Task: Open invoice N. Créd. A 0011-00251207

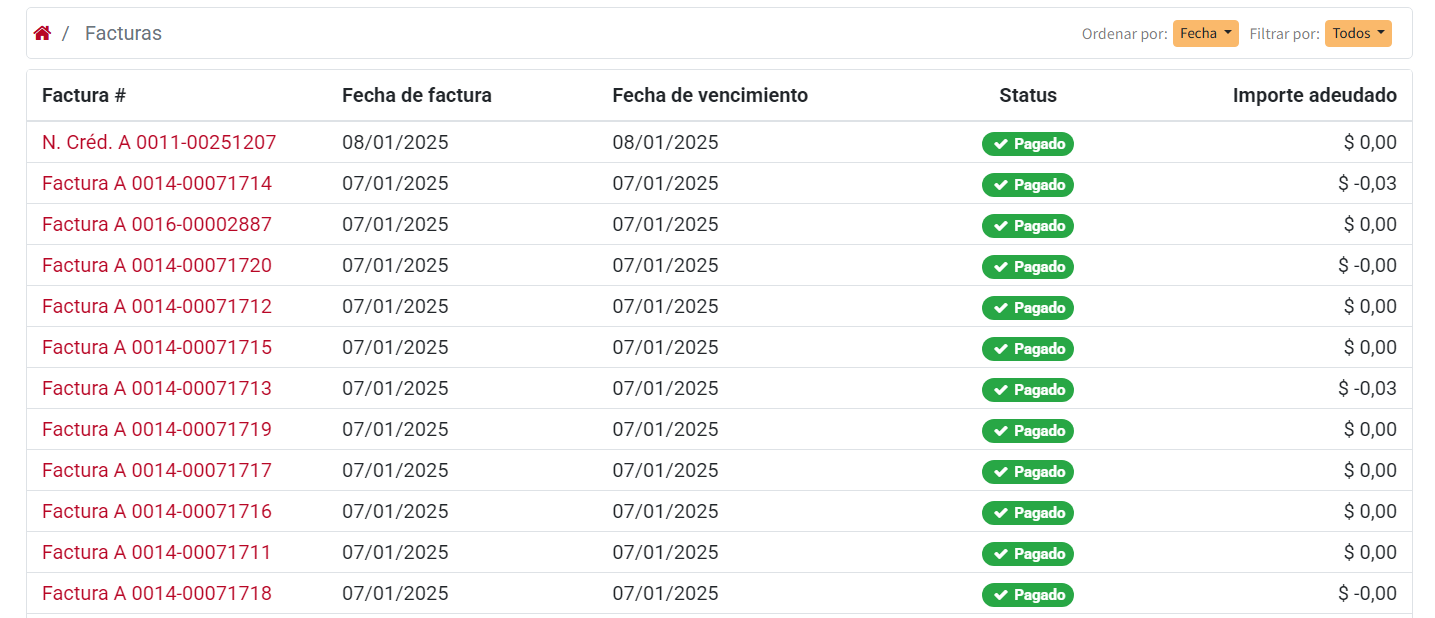Action: tap(158, 142)
